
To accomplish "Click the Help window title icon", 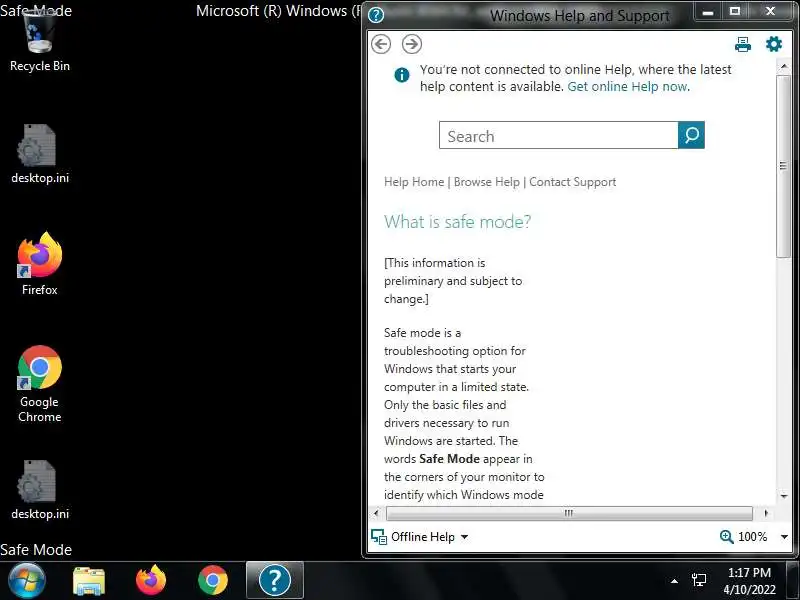I will 376,15.
